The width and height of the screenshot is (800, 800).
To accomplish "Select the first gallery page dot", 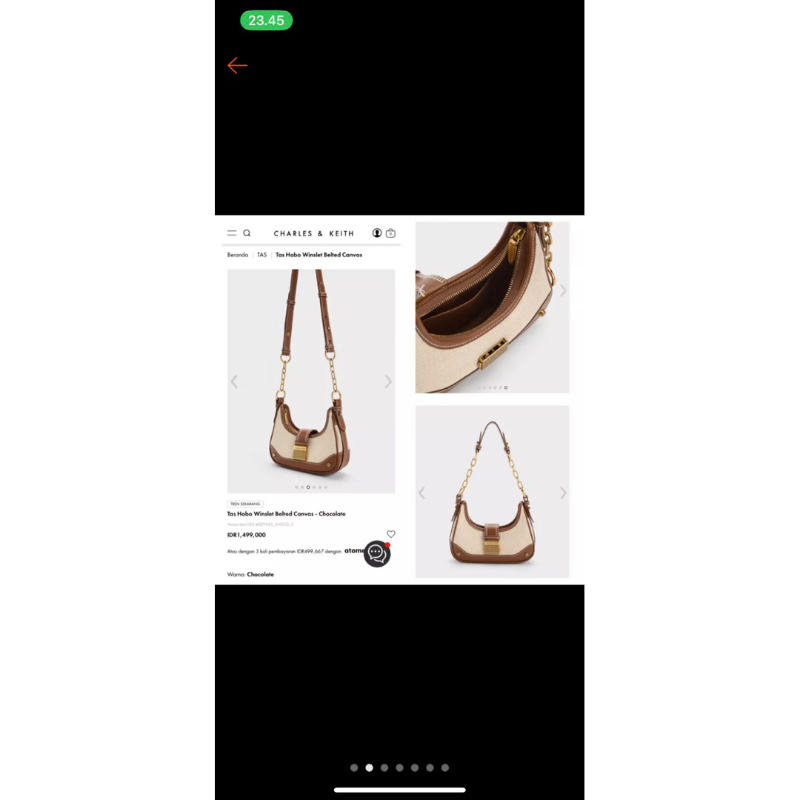I will [354, 768].
